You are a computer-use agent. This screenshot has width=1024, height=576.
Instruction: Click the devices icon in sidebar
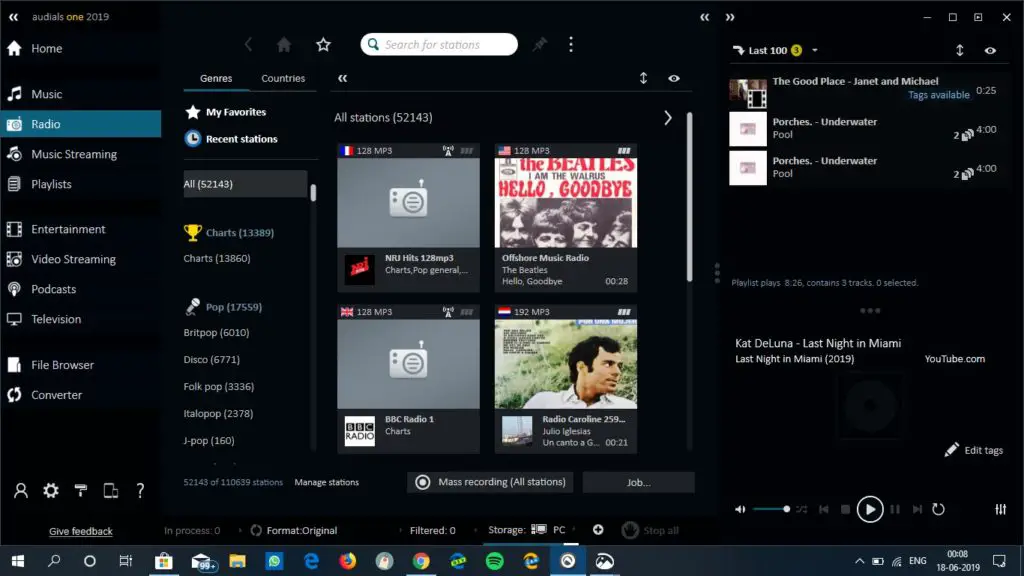[110, 490]
